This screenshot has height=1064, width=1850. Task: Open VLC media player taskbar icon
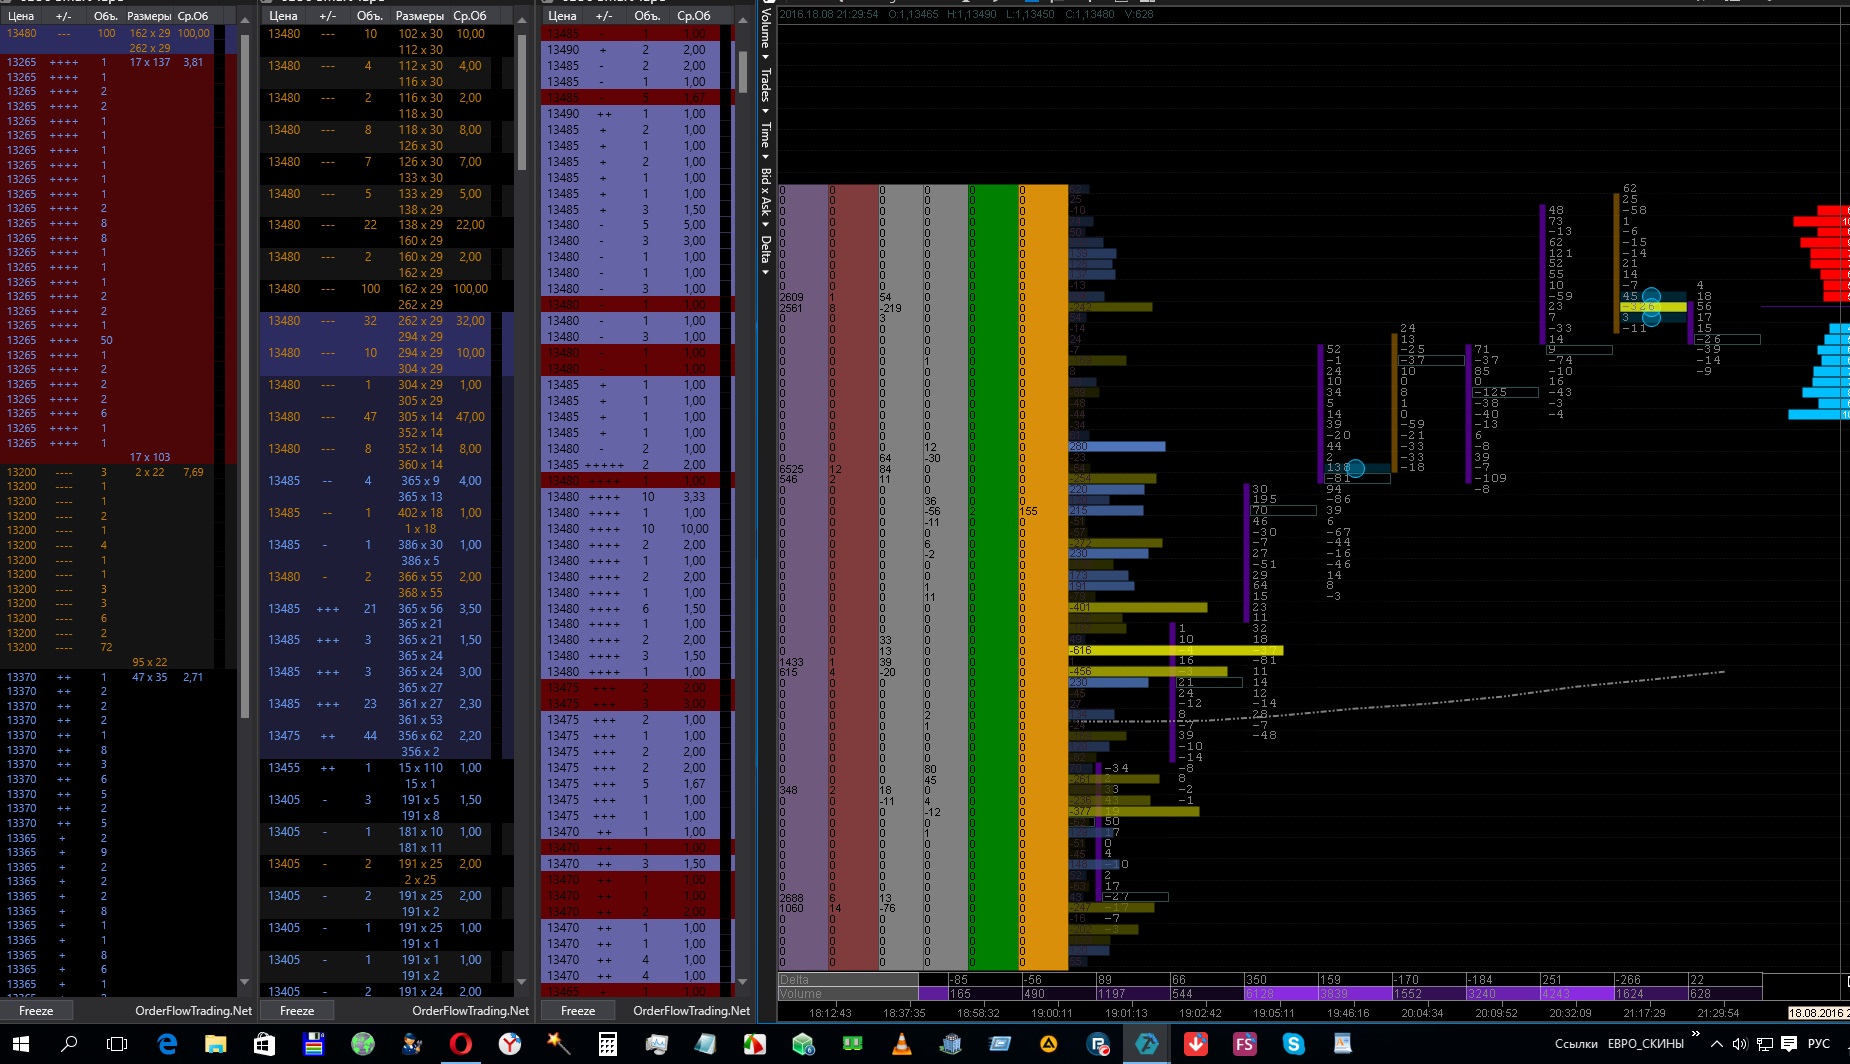(902, 1044)
